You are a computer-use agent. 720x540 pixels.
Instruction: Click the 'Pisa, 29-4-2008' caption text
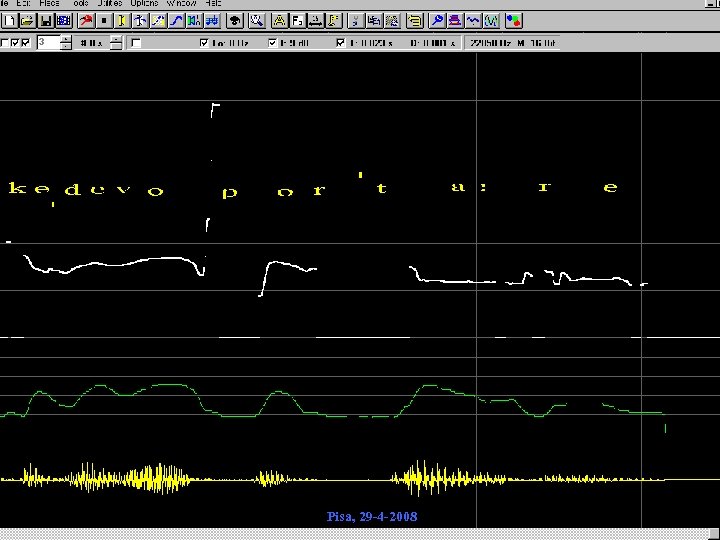(372, 517)
